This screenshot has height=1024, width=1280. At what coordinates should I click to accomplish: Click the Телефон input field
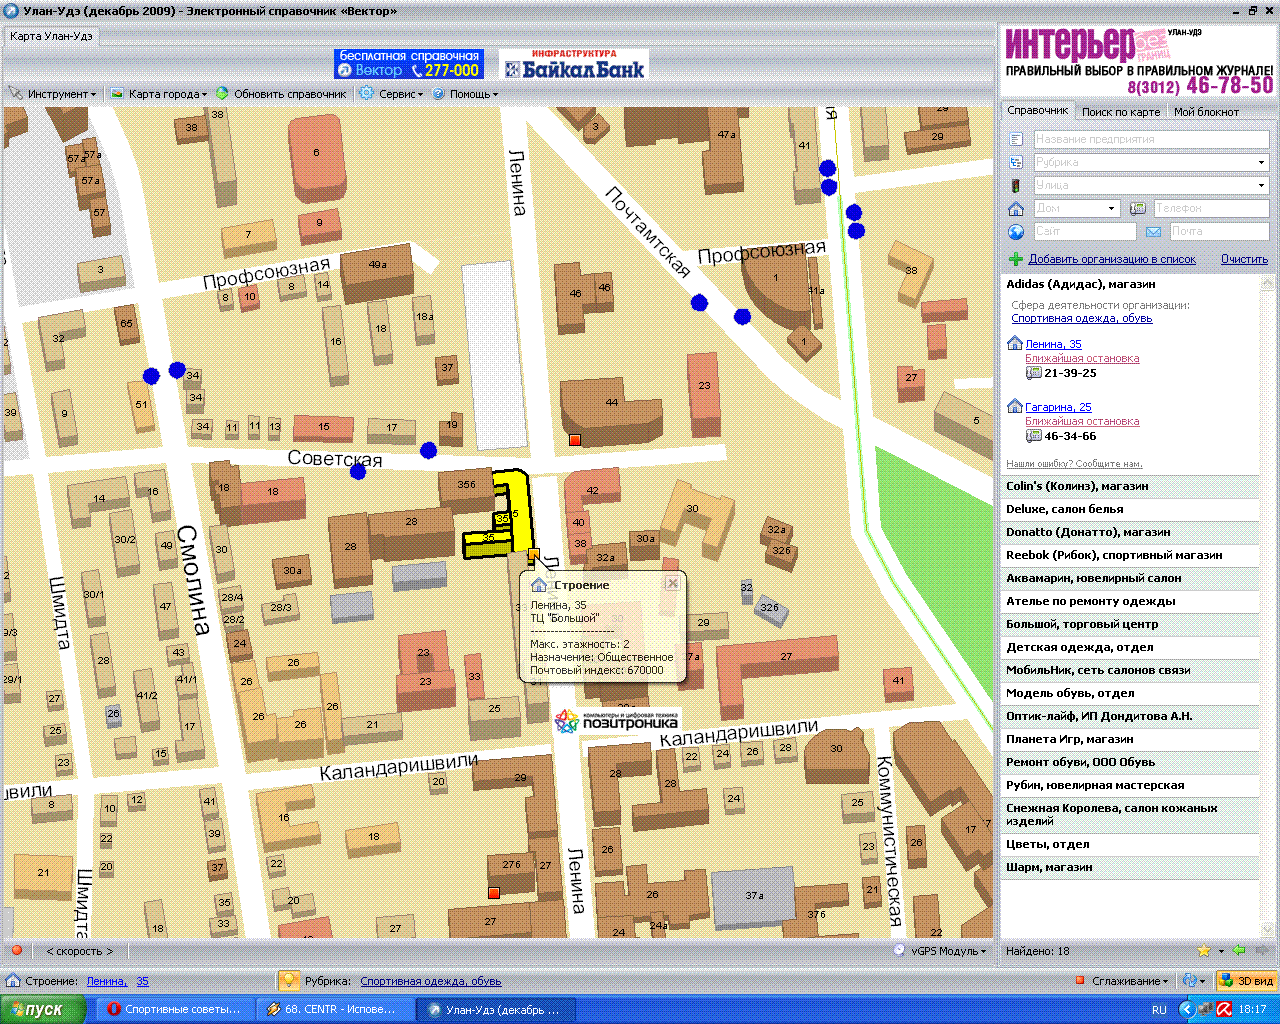(1210, 208)
